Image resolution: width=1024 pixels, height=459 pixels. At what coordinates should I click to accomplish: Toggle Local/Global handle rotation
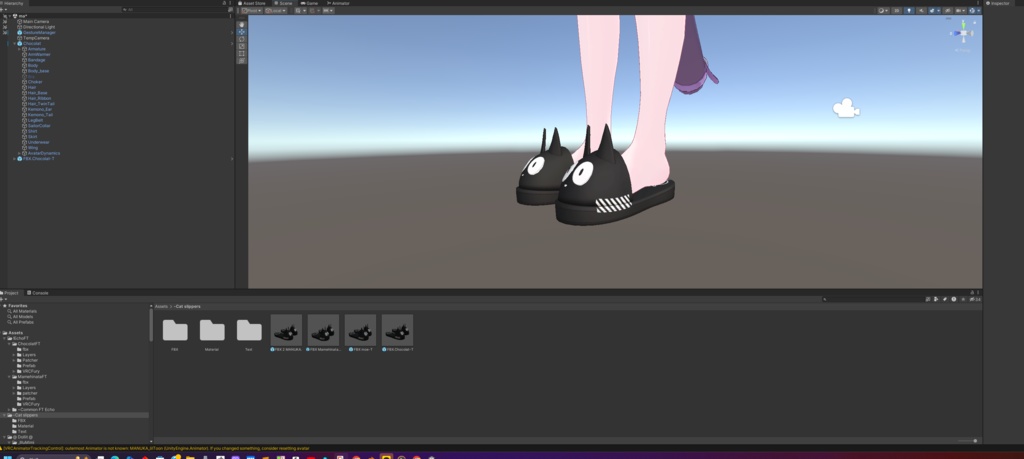[x=276, y=10]
